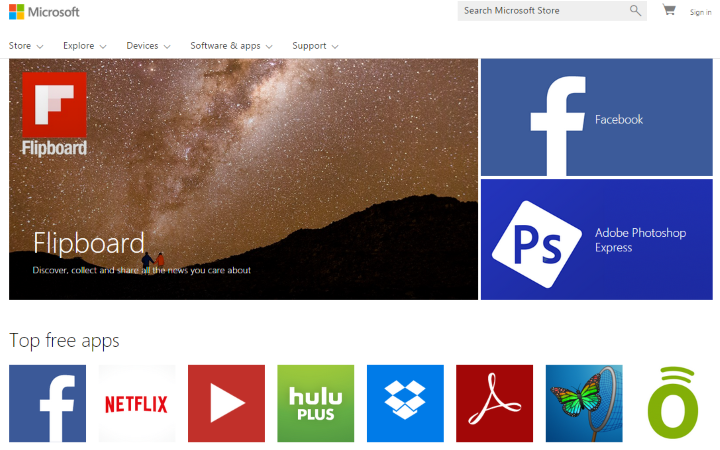Open the Facebook tile in featured banner
The width and height of the screenshot is (720, 450).
coord(596,117)
